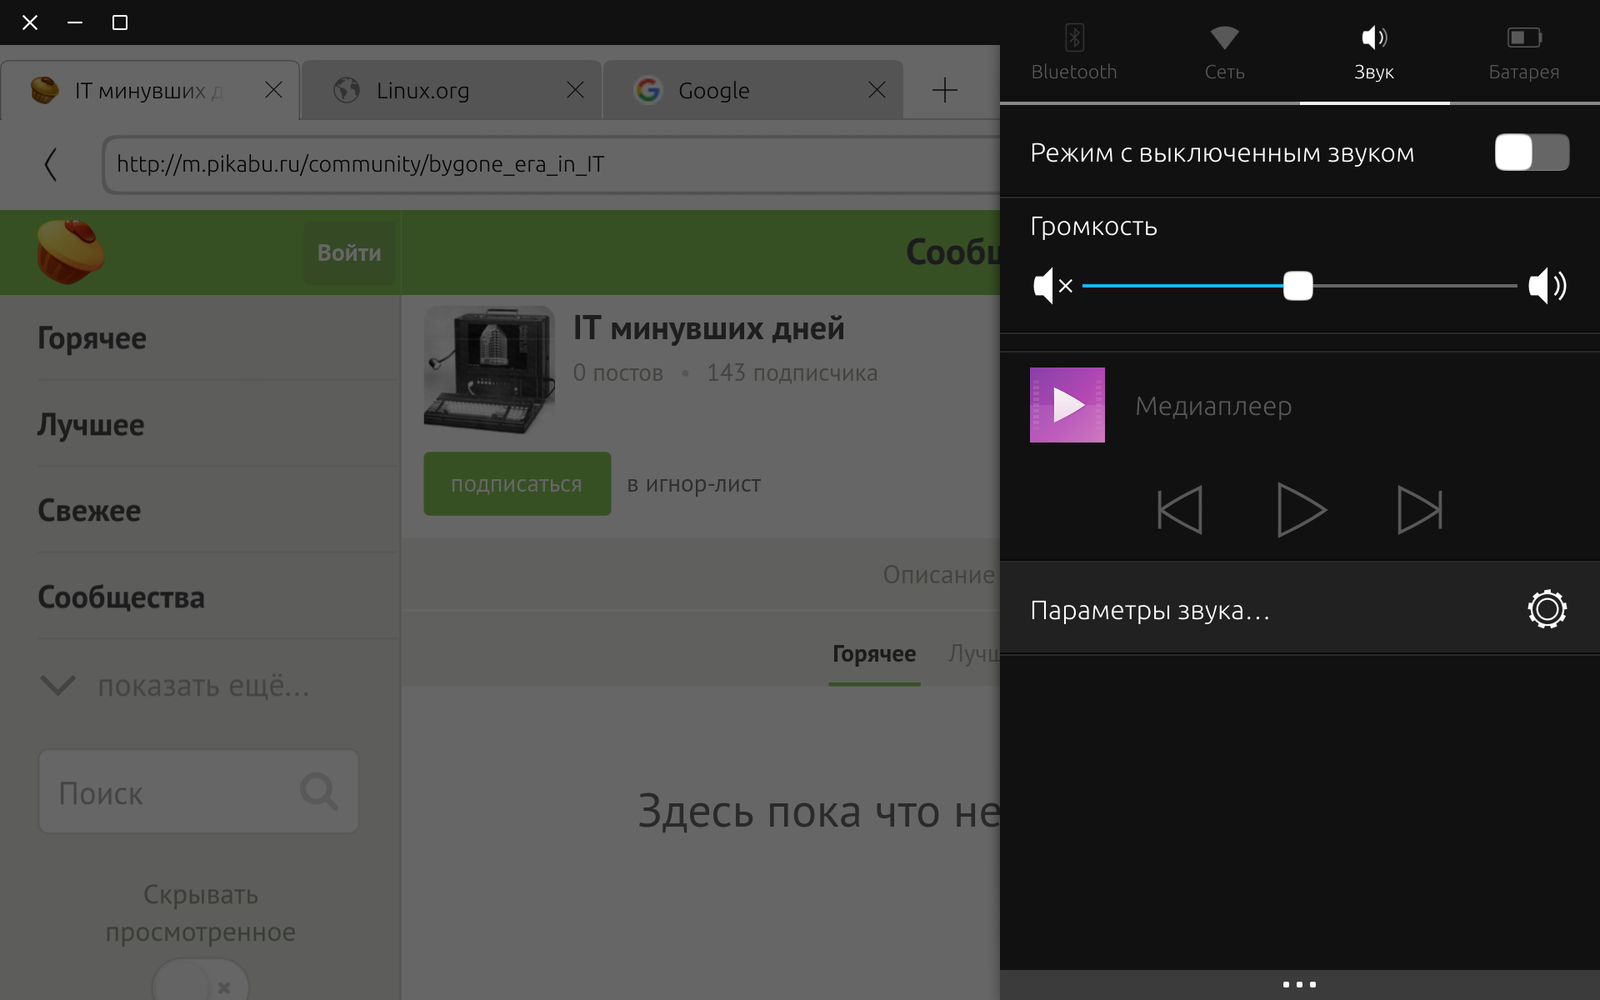Switch to the Linux.org browser tab
The height and width of the screenshot is (1000, 1600).
coord(450,91)
